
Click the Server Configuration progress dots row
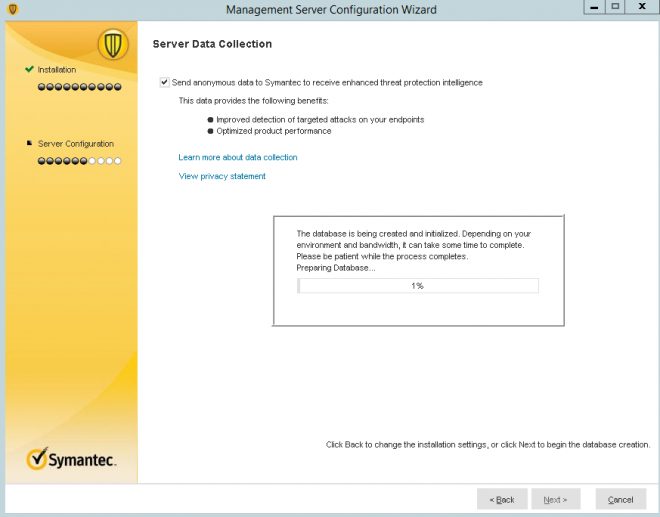click(x=80, y=161)
